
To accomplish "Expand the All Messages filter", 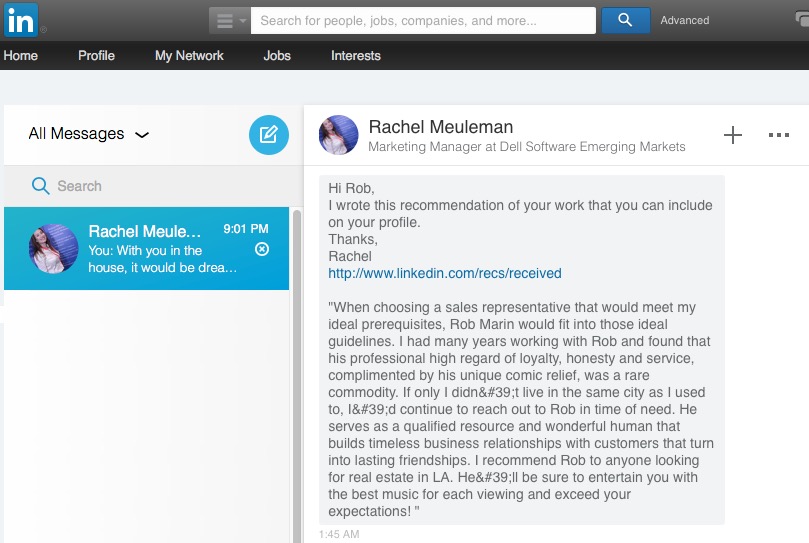I will point(89,134).
